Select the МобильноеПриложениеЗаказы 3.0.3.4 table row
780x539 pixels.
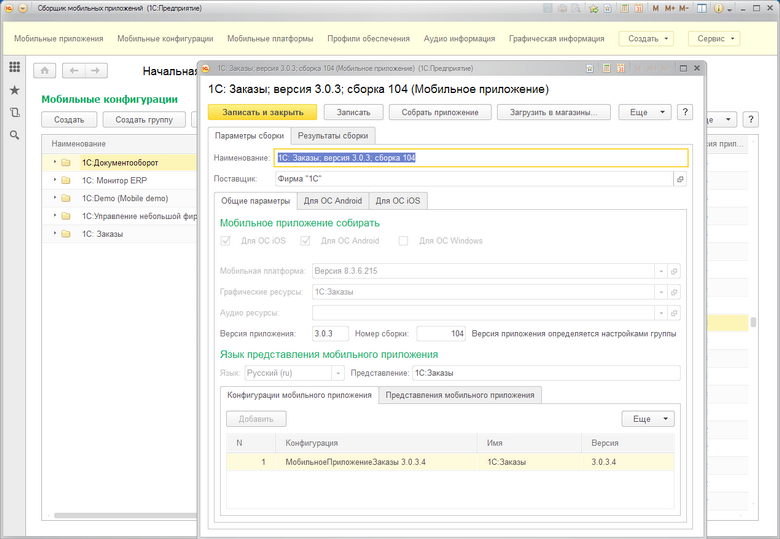450,462
